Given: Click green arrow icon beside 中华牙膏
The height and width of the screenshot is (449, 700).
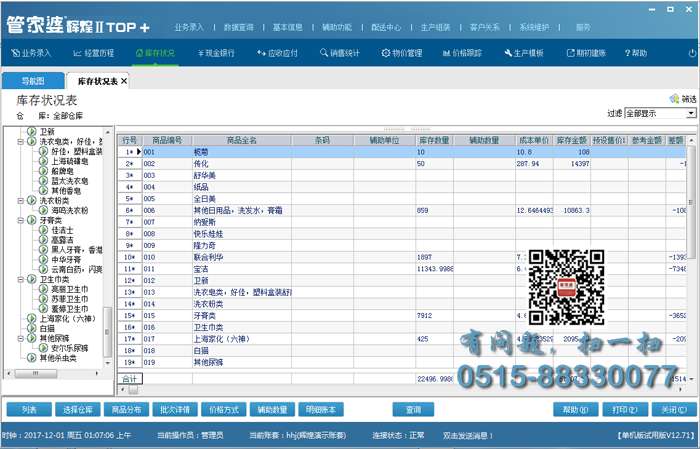Looking at the screenshot, I should point(43,259).
